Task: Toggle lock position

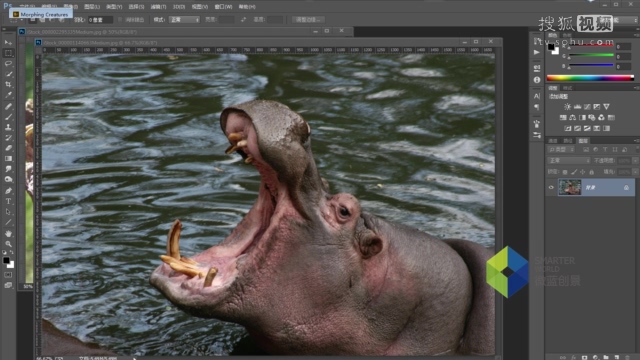Action: (582, 172)
